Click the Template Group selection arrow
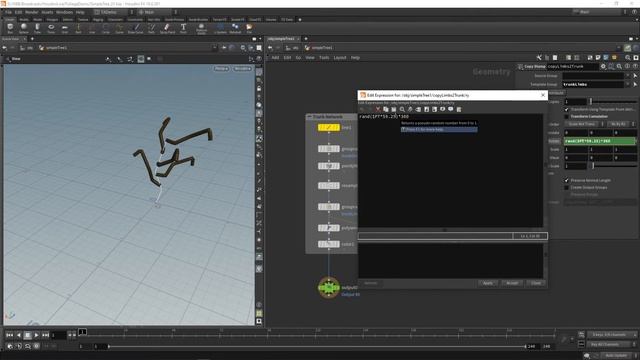 coord(635,84)
